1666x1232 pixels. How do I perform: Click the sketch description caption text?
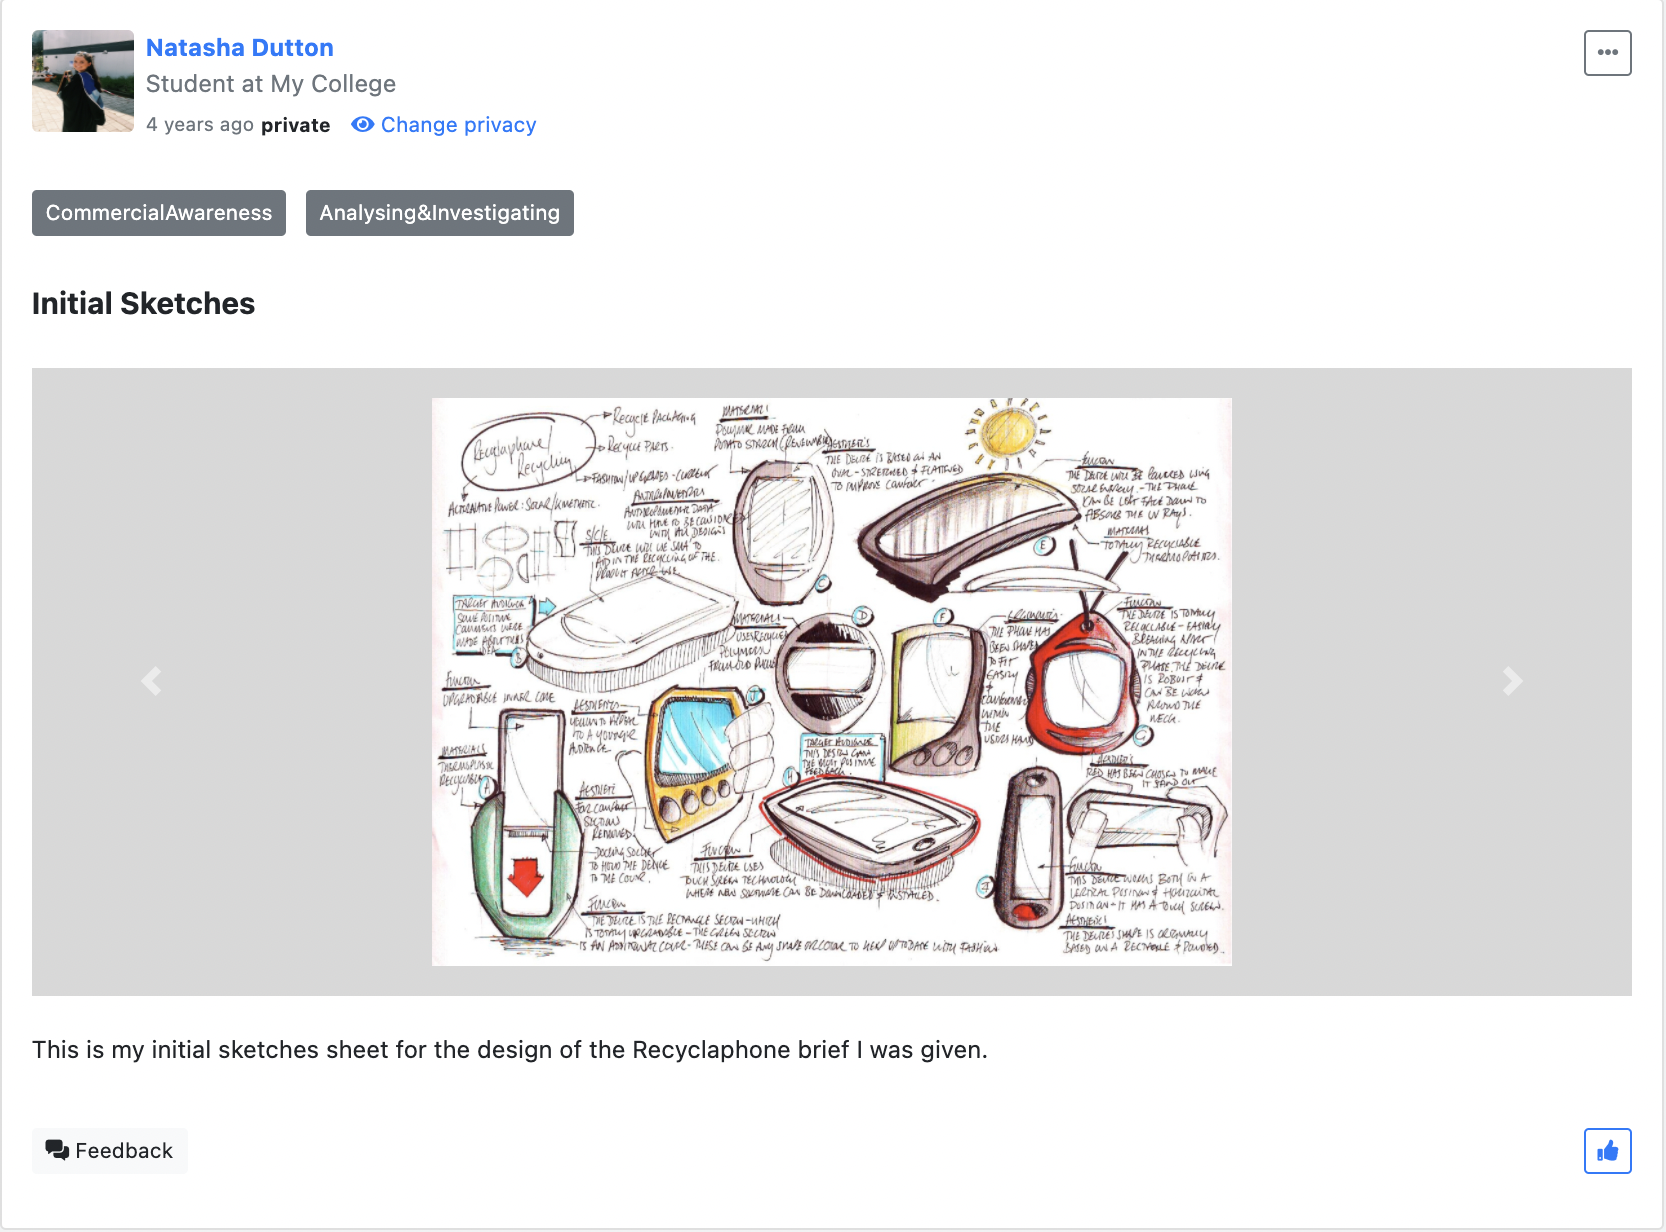510,1050
